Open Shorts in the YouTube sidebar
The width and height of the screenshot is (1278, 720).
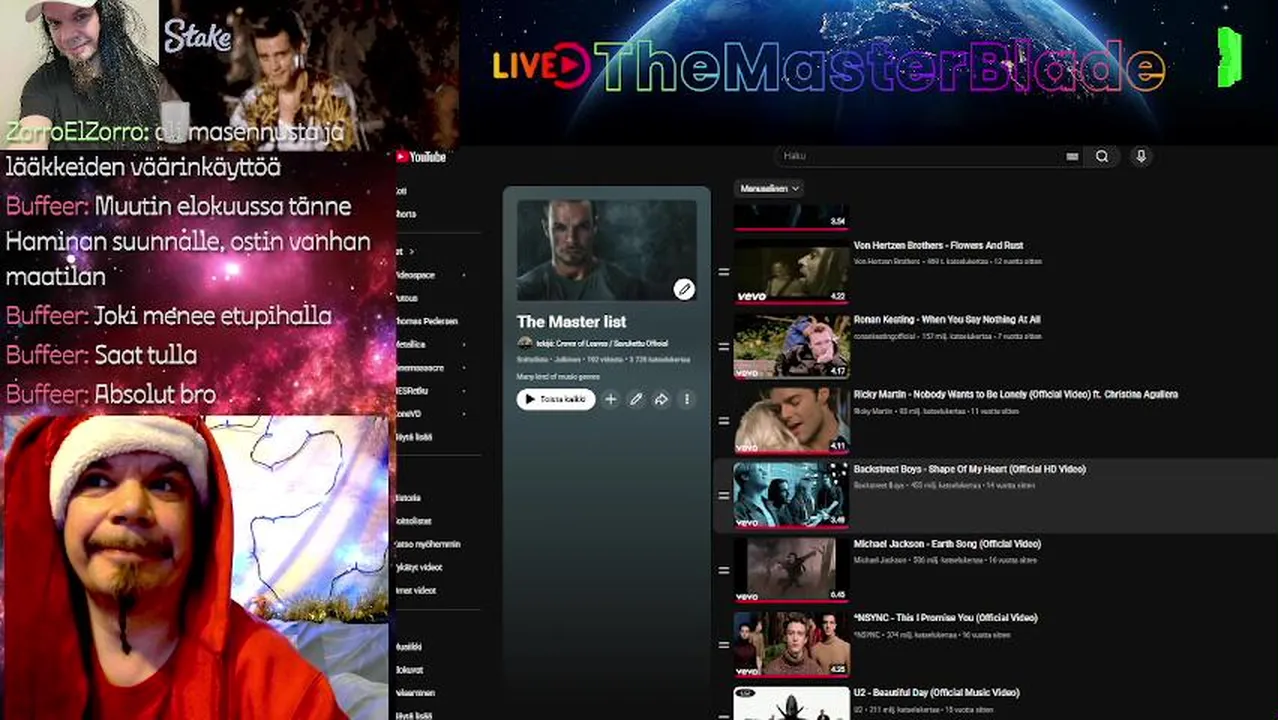point(405,214)
